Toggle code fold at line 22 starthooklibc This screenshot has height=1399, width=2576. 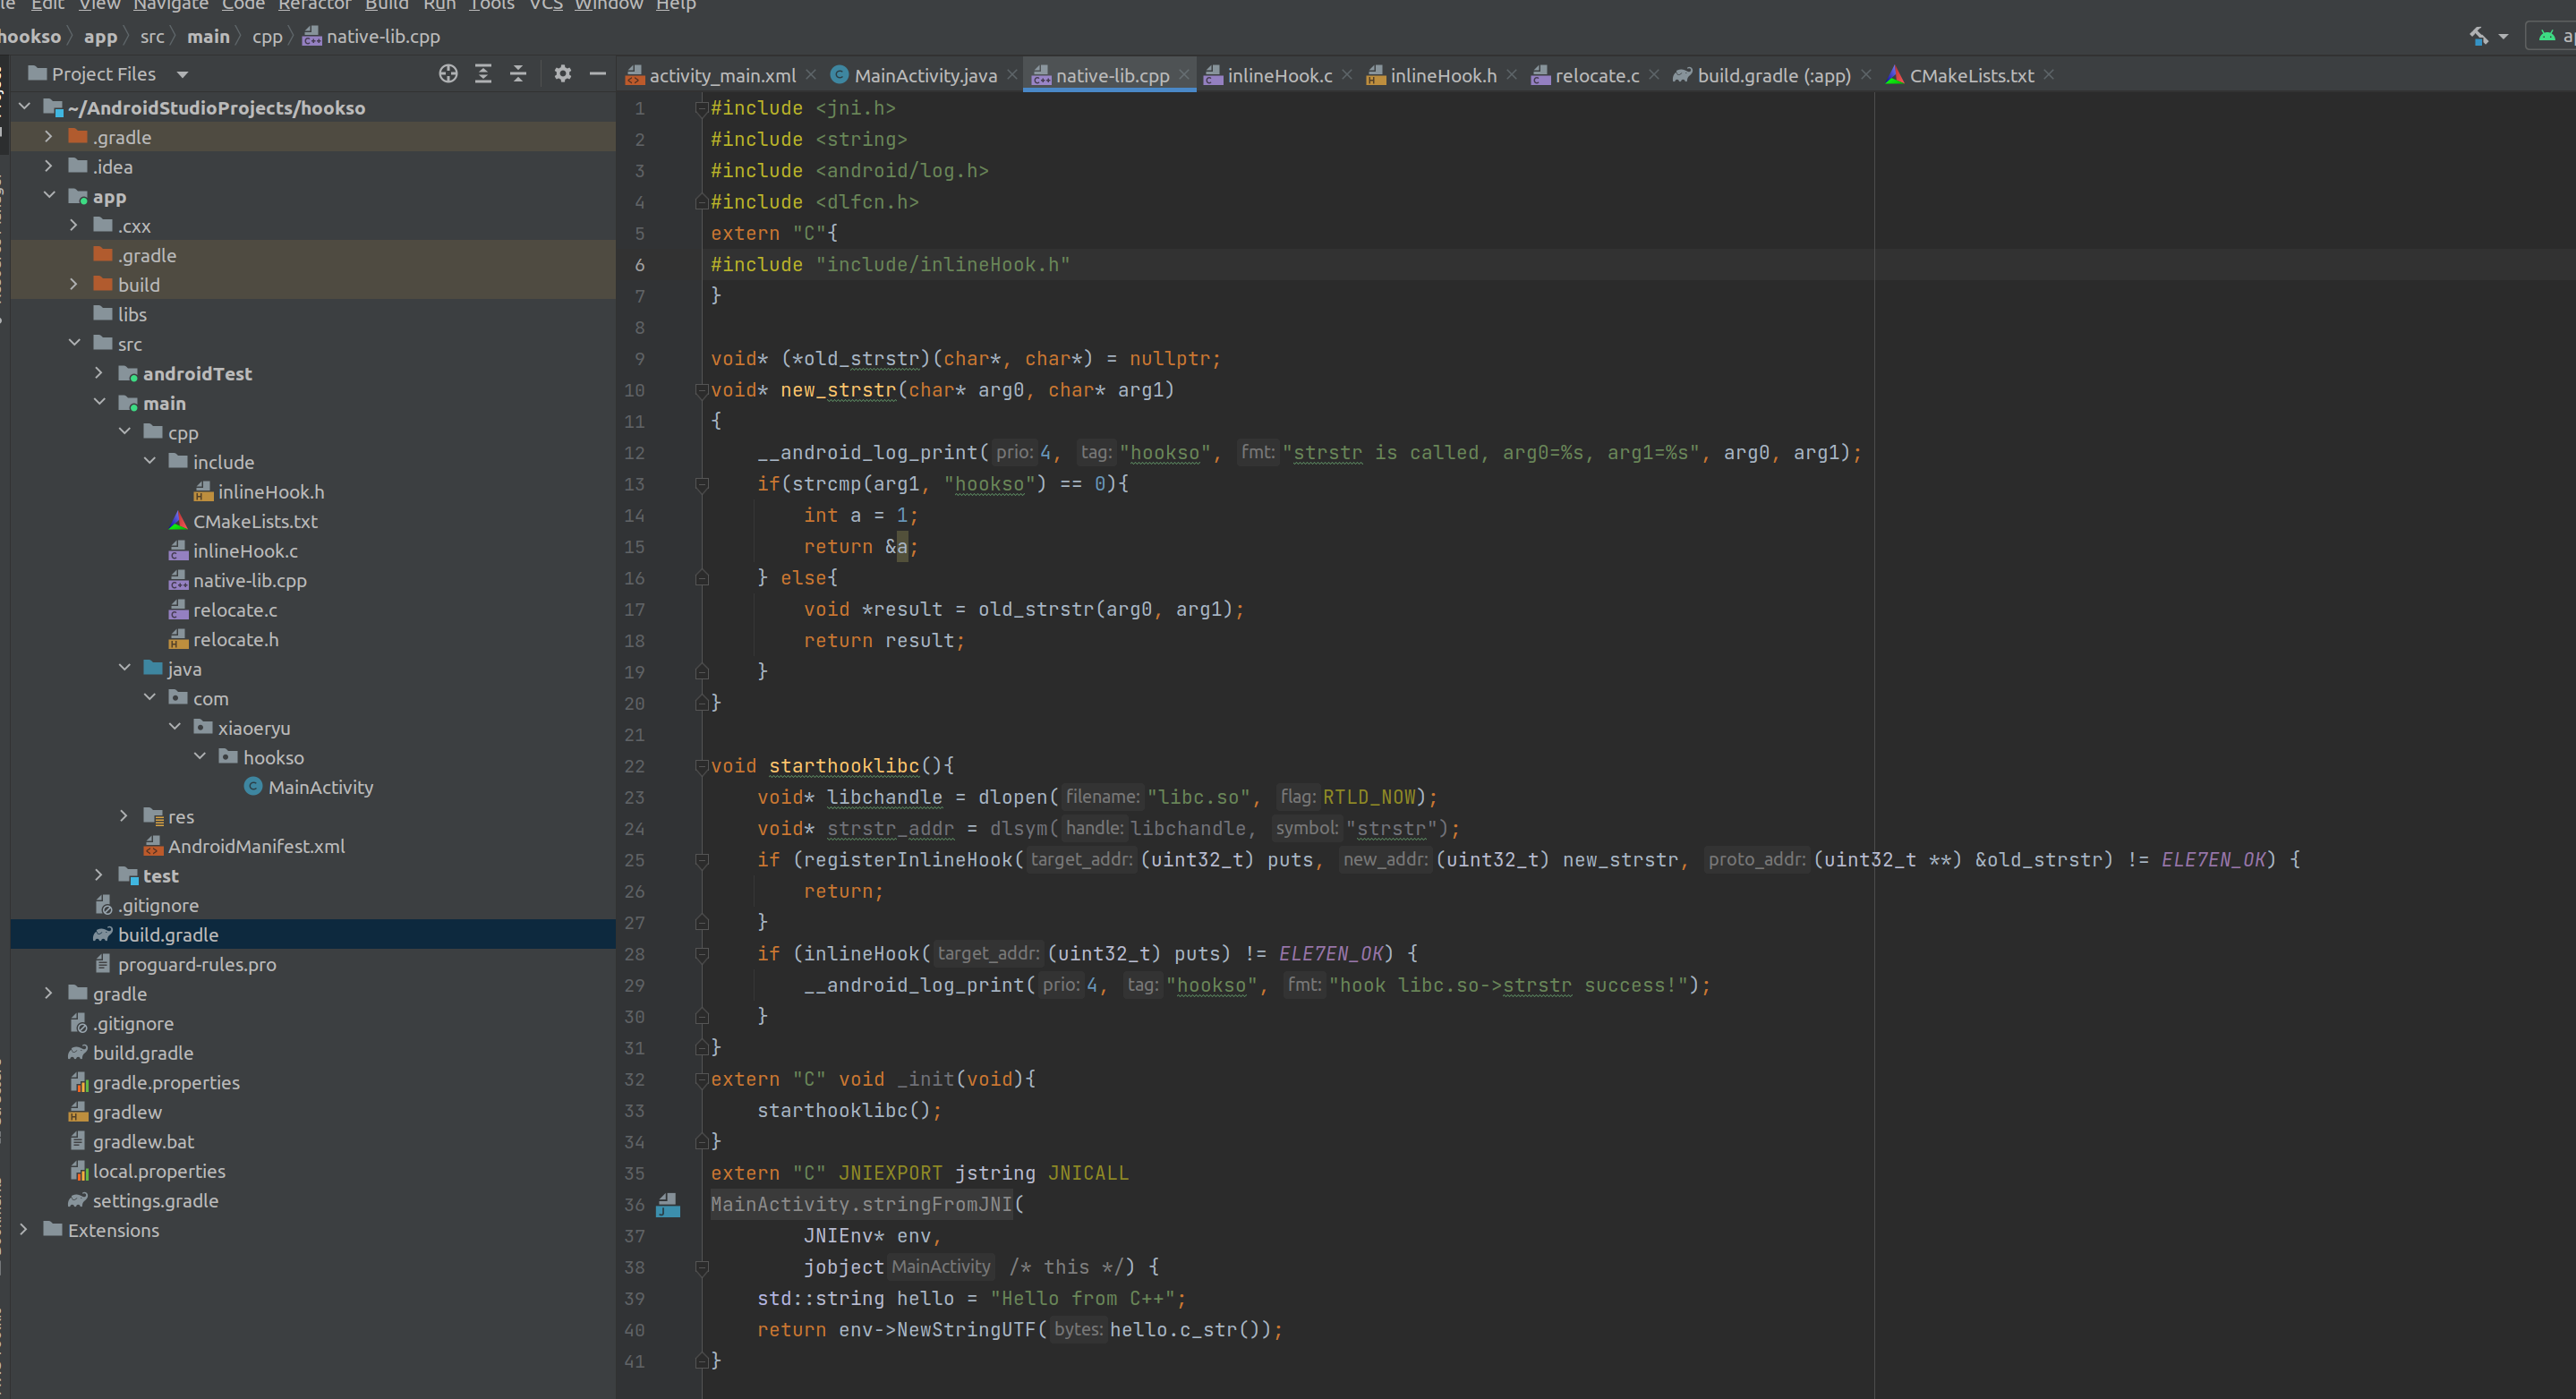pos(702,766)
